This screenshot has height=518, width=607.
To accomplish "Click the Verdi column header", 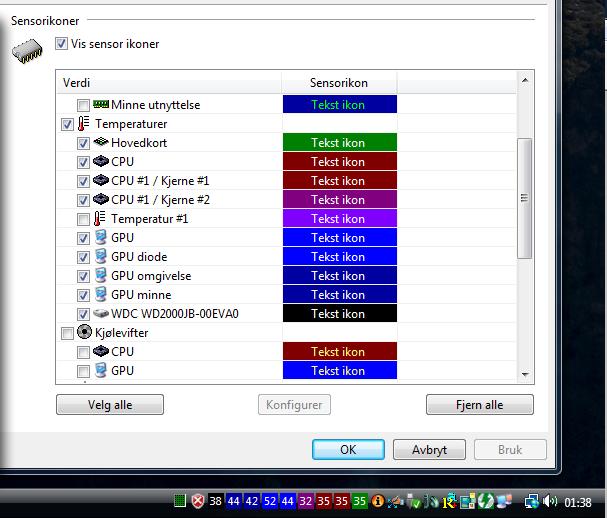I will coord(169,82).
